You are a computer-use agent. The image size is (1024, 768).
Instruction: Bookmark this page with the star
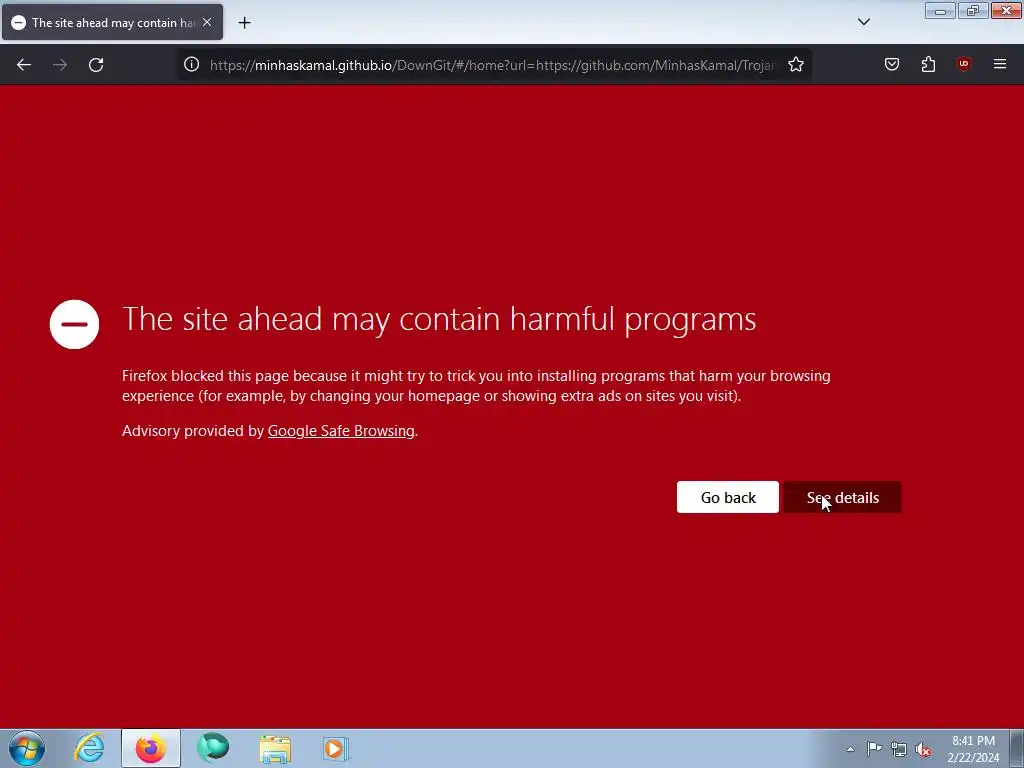coord(795,65)
